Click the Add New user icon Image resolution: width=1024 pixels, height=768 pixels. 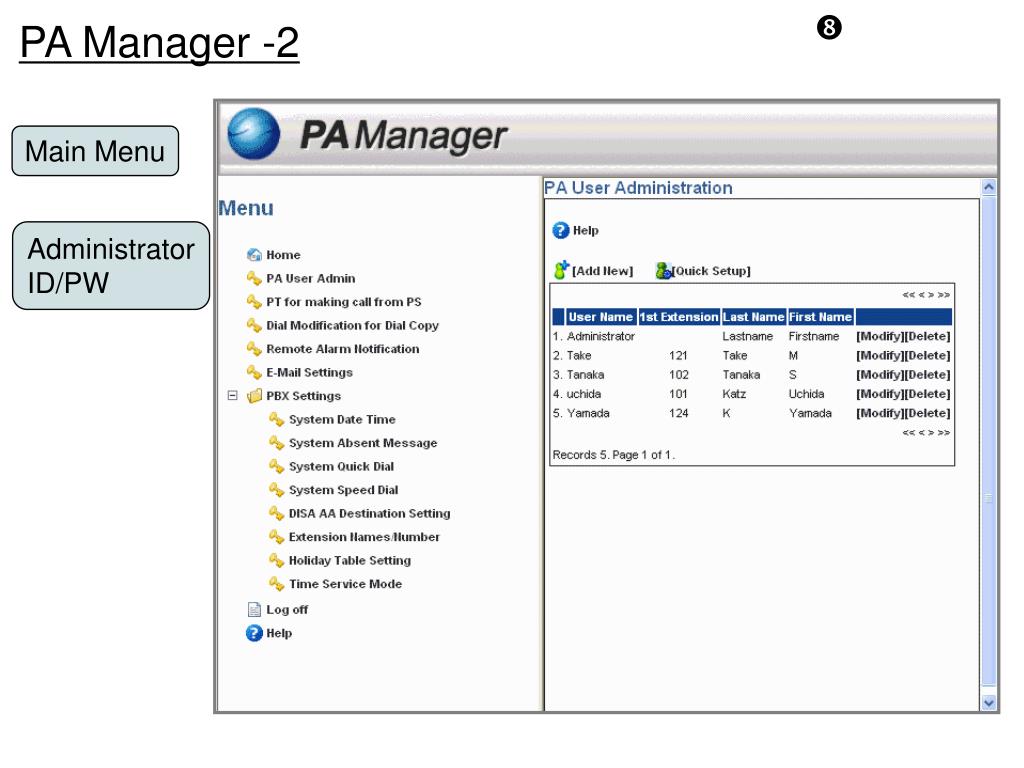pyautogui.click(x=561, y=270)
